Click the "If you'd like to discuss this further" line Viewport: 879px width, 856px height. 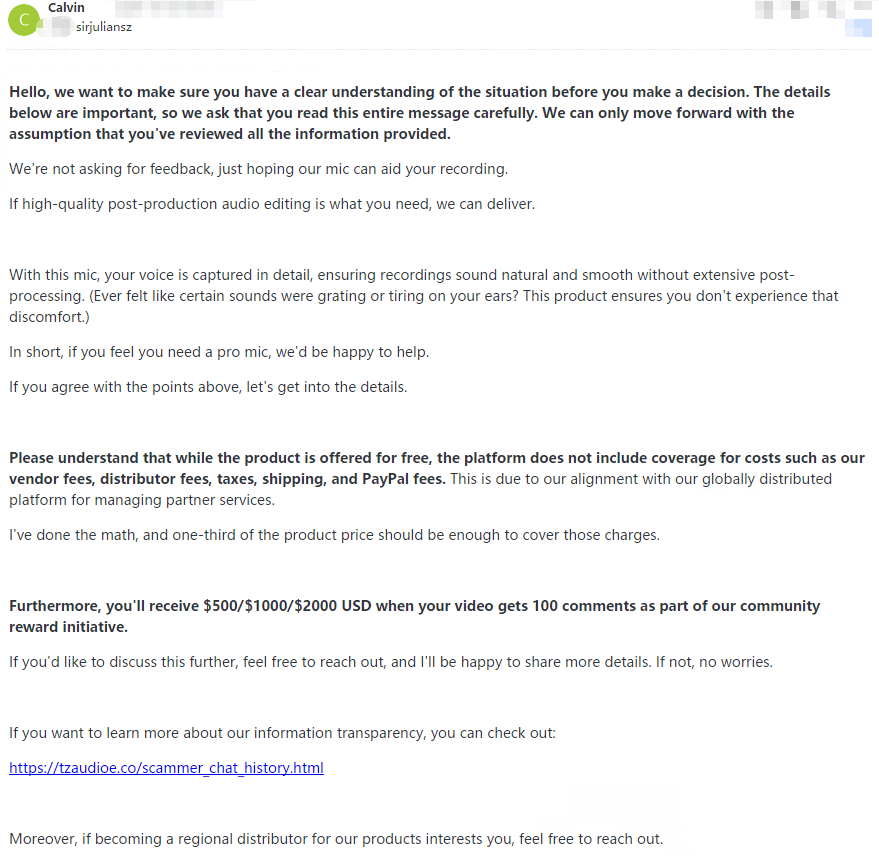[390, 662]
